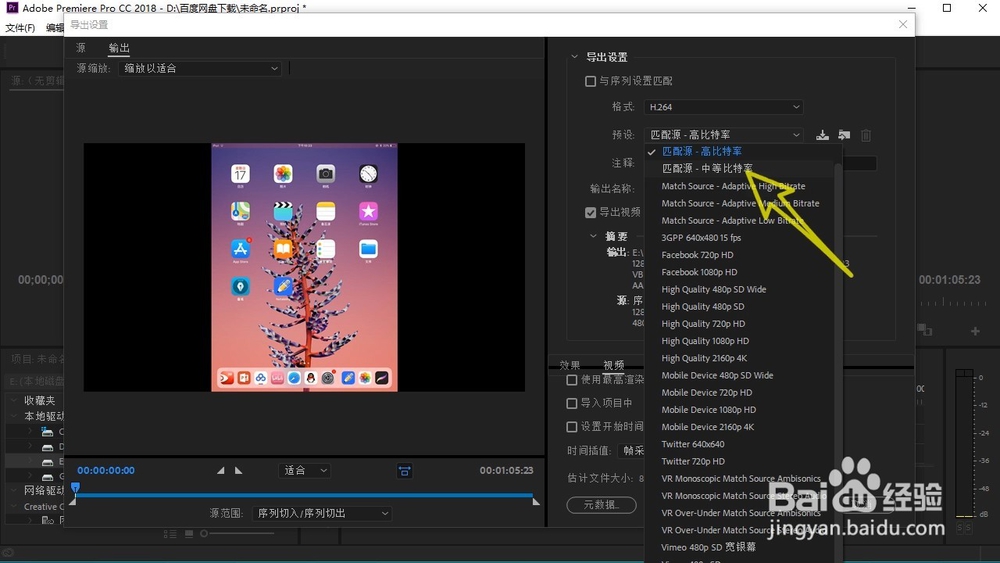Toggle the 导出视频 checkbox

pyautogui.click(x=591, y=212)
